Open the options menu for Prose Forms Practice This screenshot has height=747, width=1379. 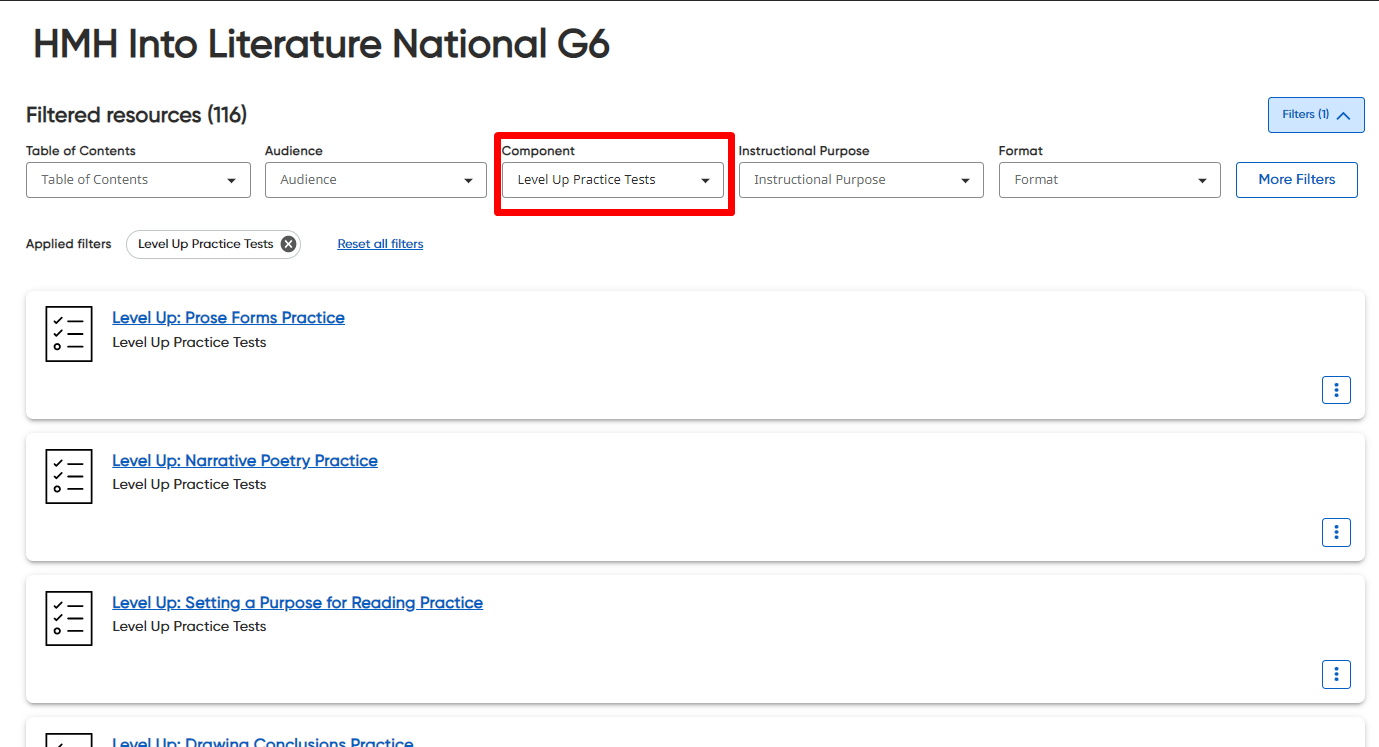pyautogui.click(x=1336, y=390)
